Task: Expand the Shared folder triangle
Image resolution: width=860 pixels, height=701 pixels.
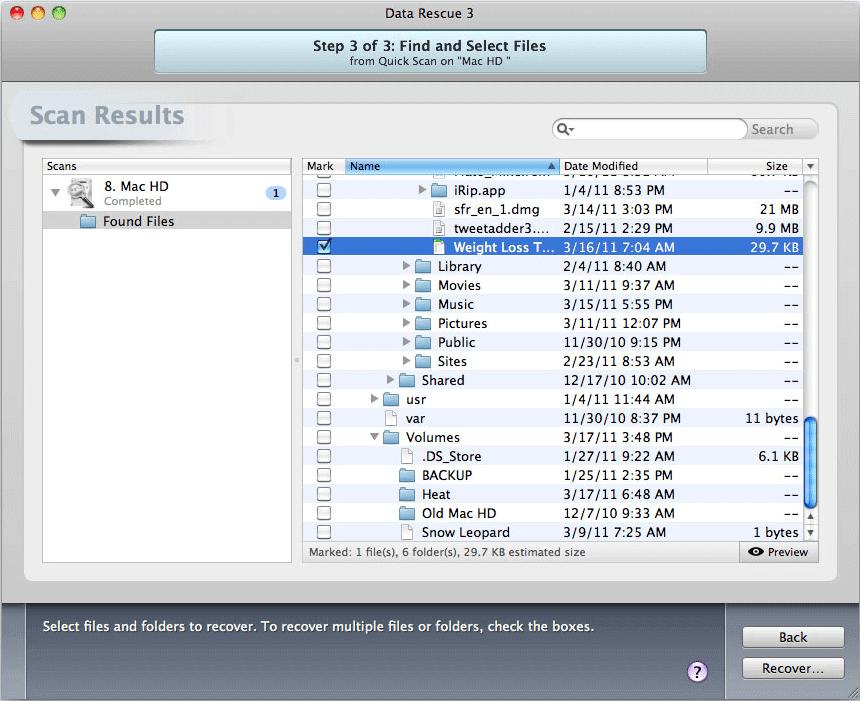Action: pos(391,380)
